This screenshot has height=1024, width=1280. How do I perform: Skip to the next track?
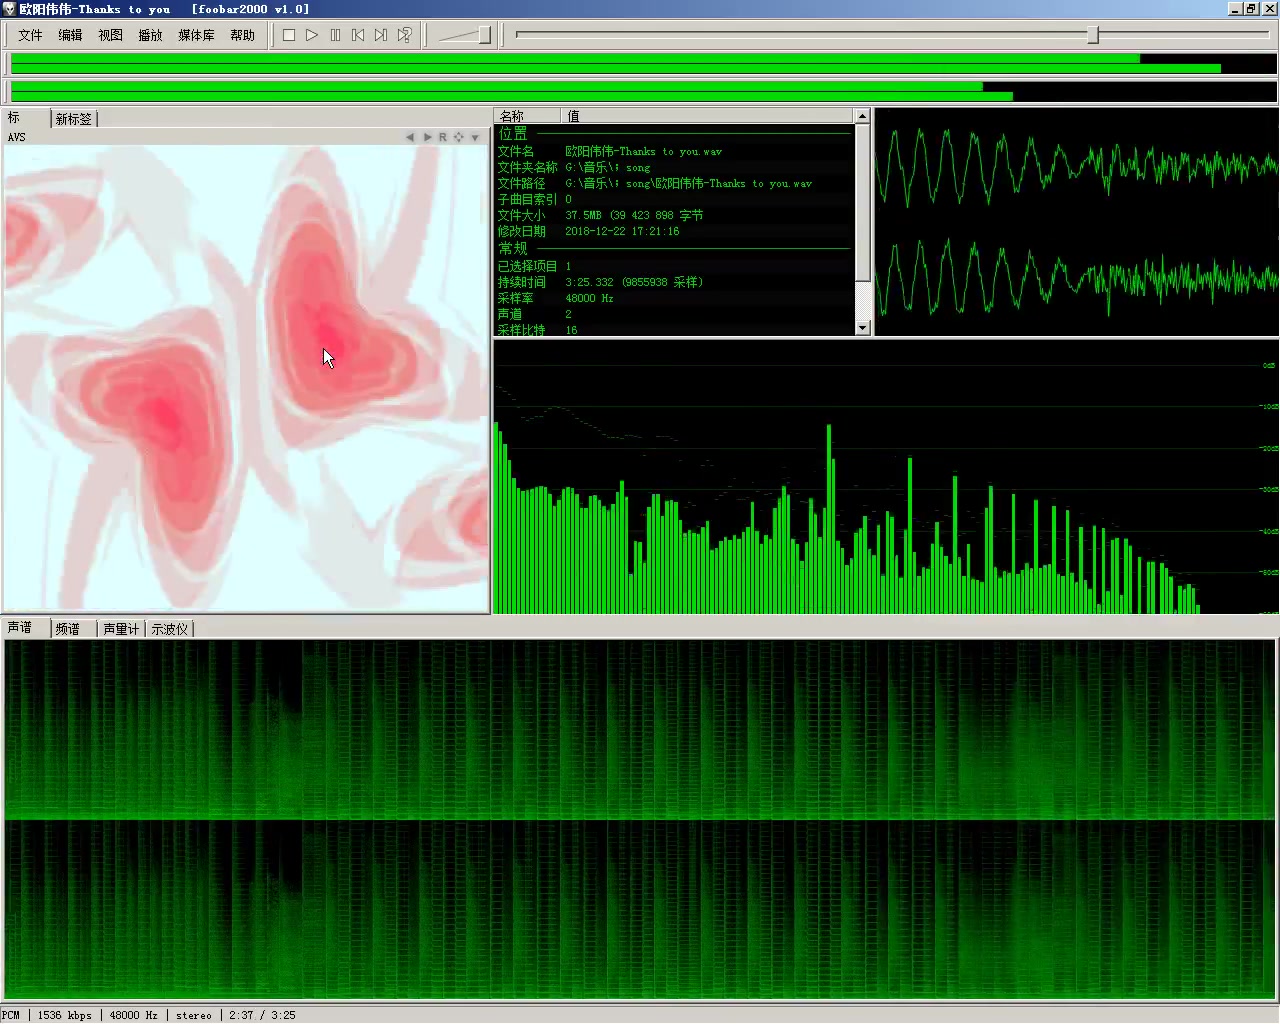pyautogui.click(x=381, y=35)
